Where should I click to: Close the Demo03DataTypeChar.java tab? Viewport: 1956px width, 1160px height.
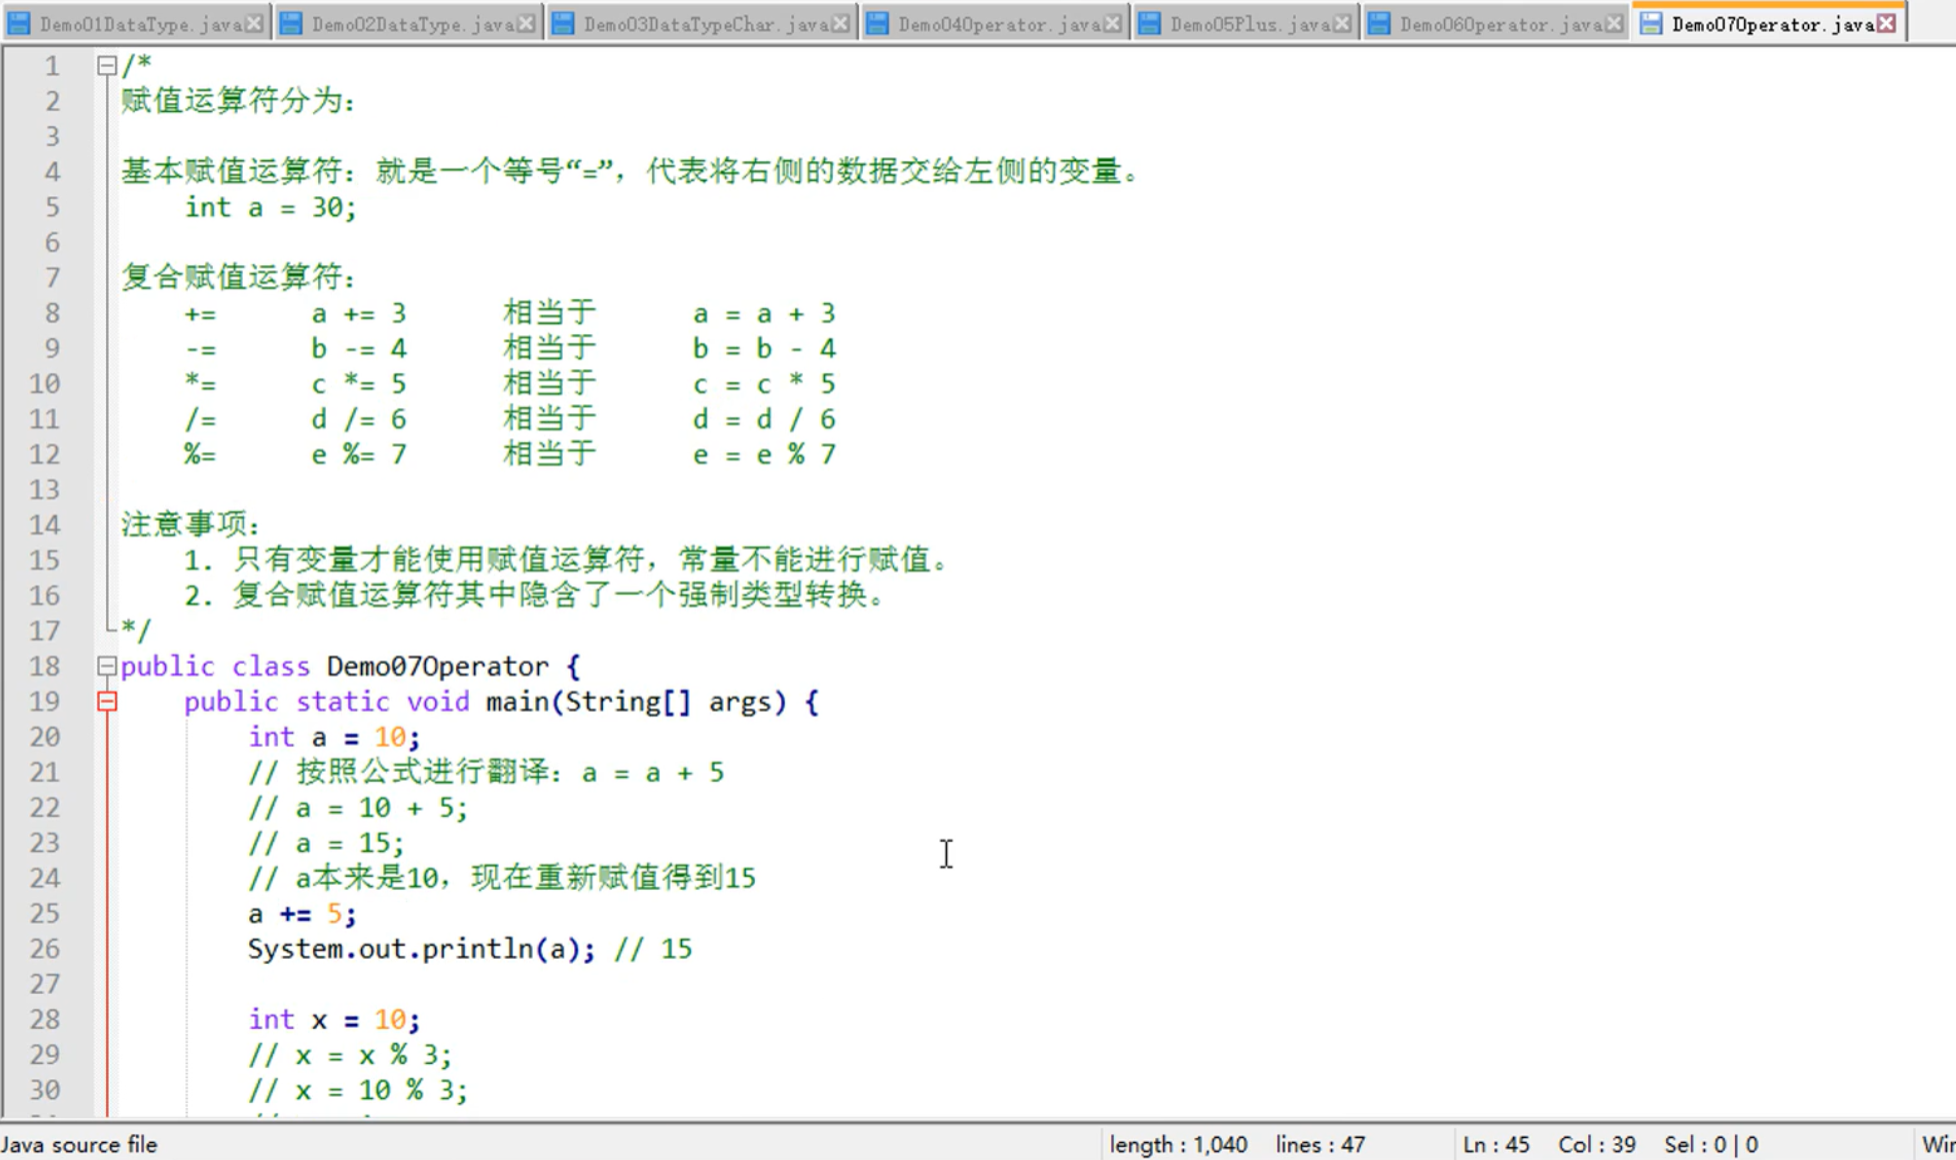click(841, 23)
